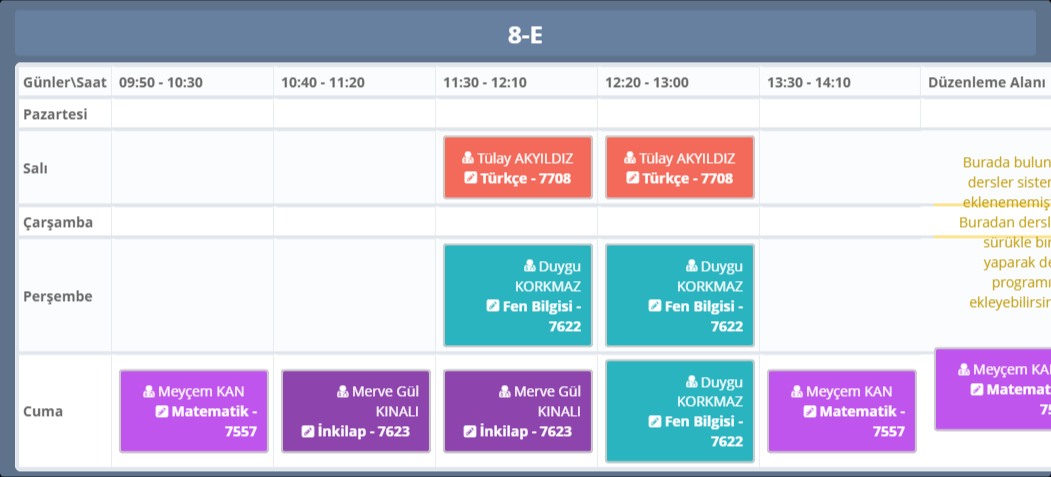The height and width of the screenshot is (477, 1051).
Task: Click the 13:30 - 14:10 time header
Action: point(809,82)
